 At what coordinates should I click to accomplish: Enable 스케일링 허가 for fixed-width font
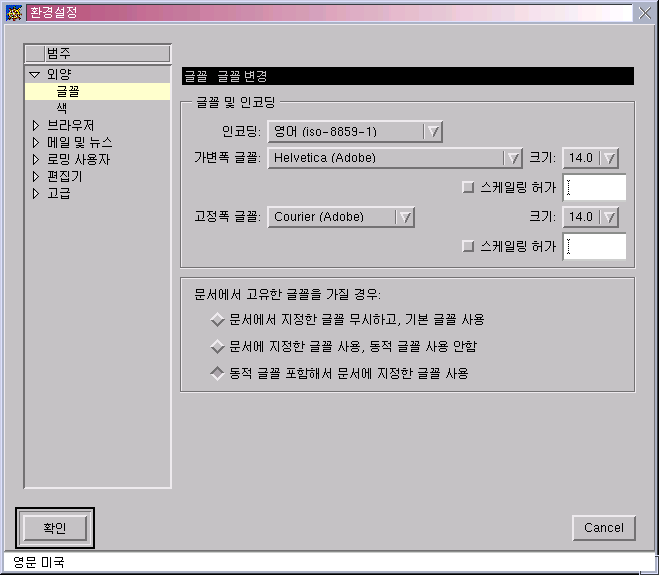tap(468, 246)
